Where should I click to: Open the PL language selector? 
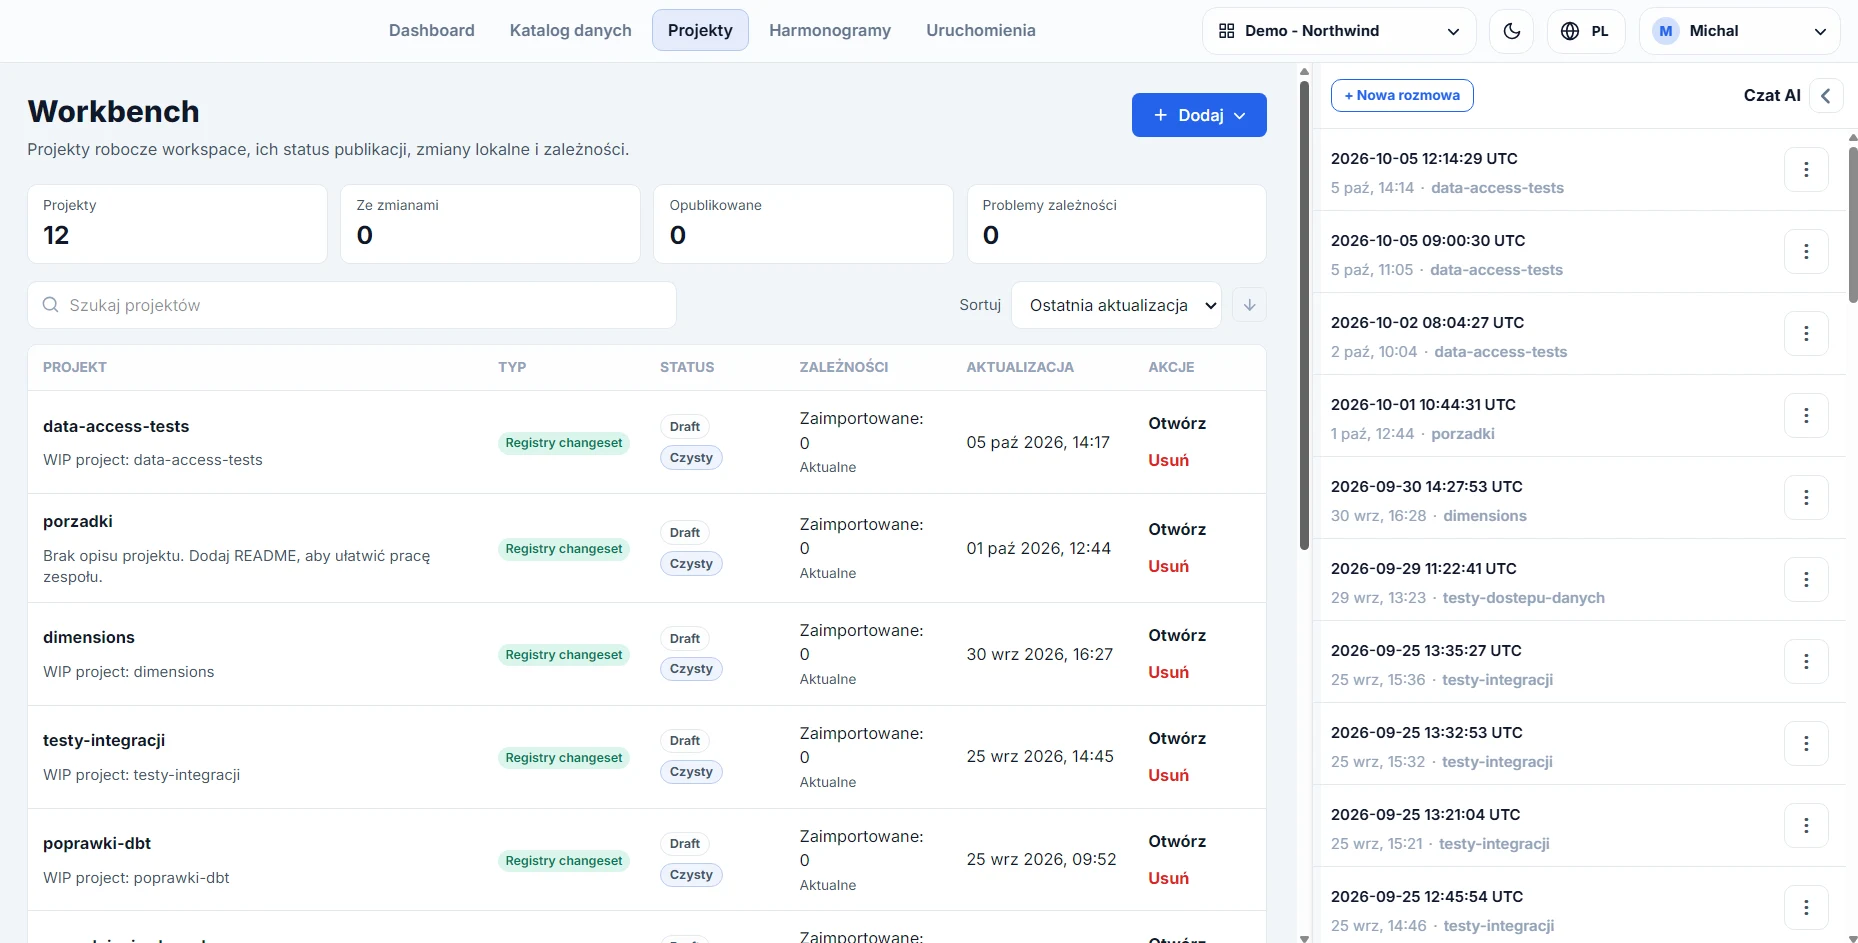pos(1586,31)
